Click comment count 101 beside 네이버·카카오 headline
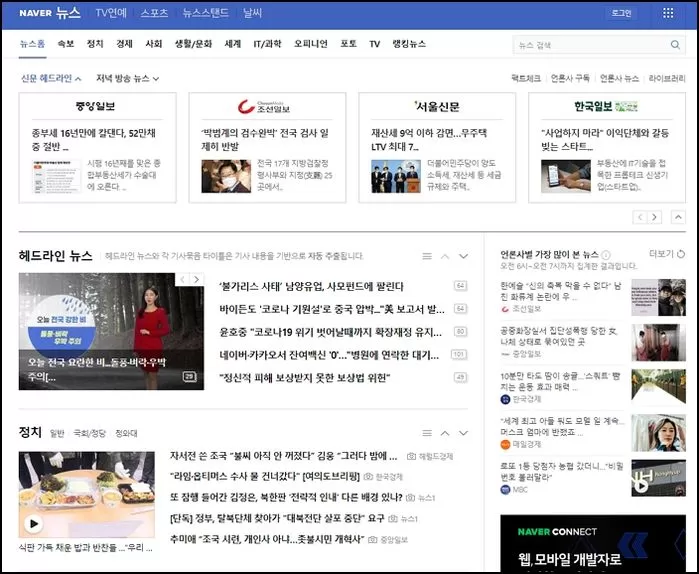Screen dimensions: 699x574 459,354
